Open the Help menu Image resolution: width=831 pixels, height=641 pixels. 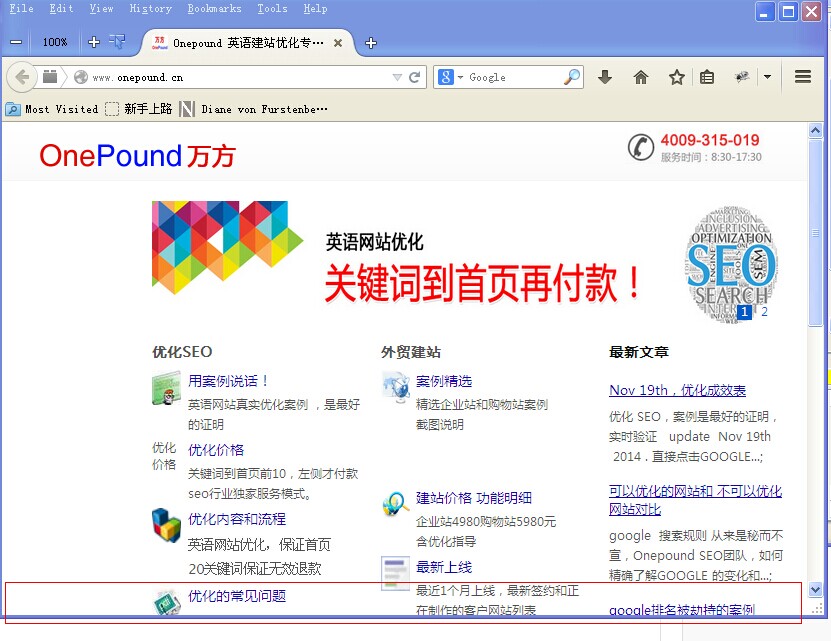pyautogui.click(x=315, y=8)
